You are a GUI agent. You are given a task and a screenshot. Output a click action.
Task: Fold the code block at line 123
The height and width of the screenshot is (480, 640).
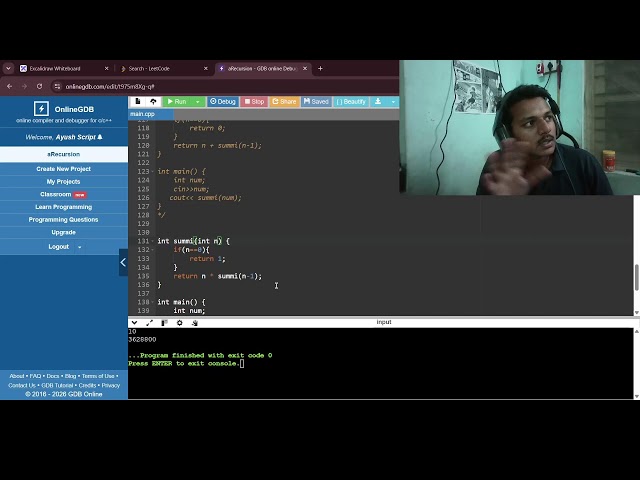[153, 171]
